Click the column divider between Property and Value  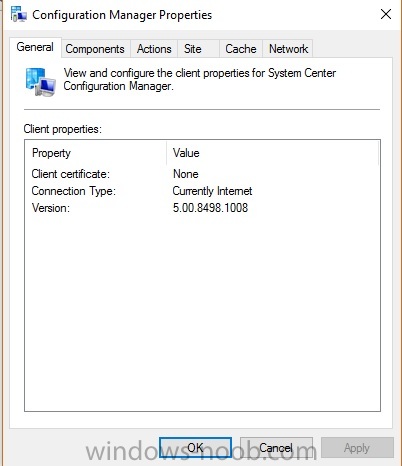point(166,153)
